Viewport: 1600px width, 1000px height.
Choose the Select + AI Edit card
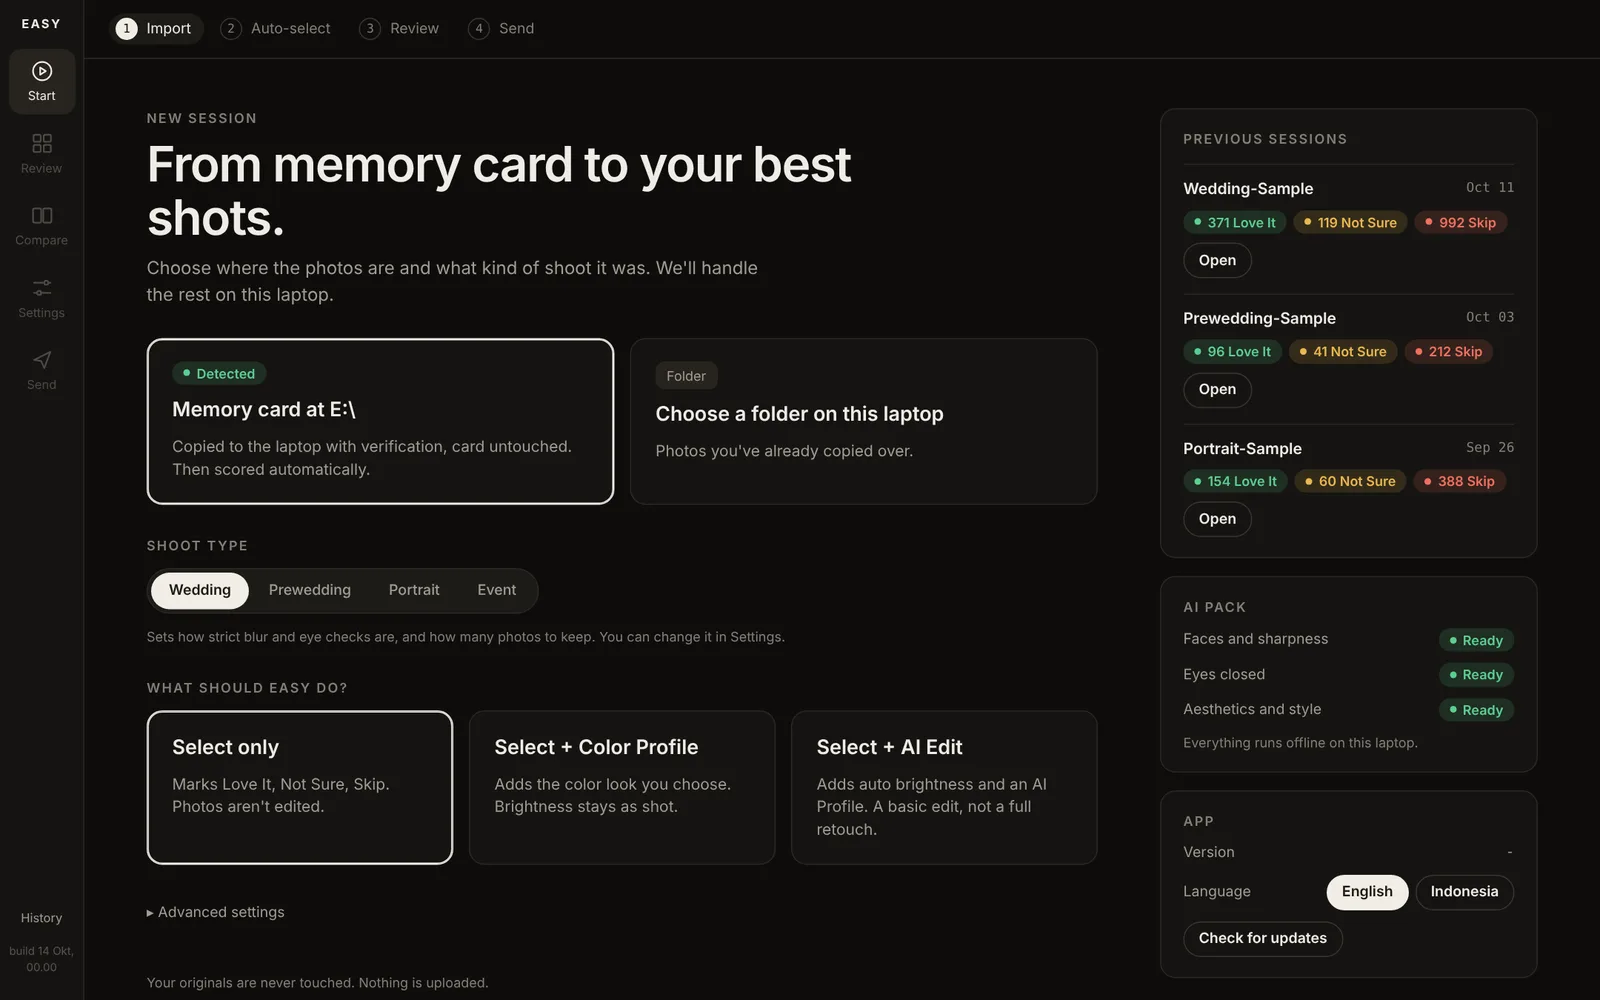(944, 787)
